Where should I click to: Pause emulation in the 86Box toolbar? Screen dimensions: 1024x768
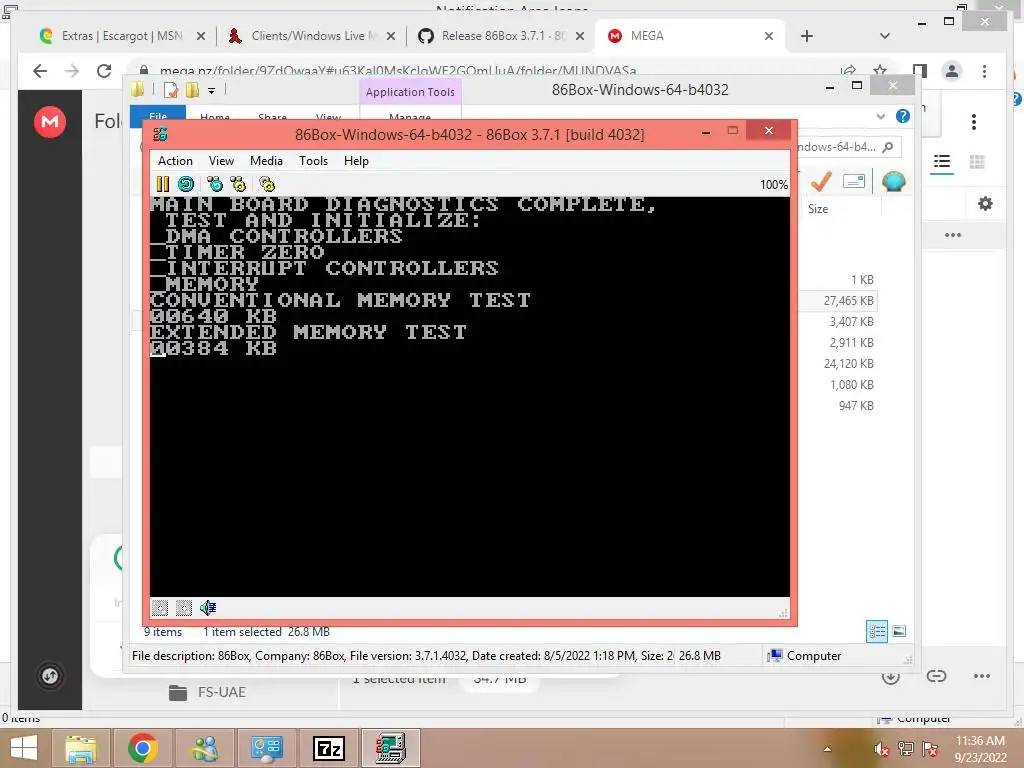point(163,184)
